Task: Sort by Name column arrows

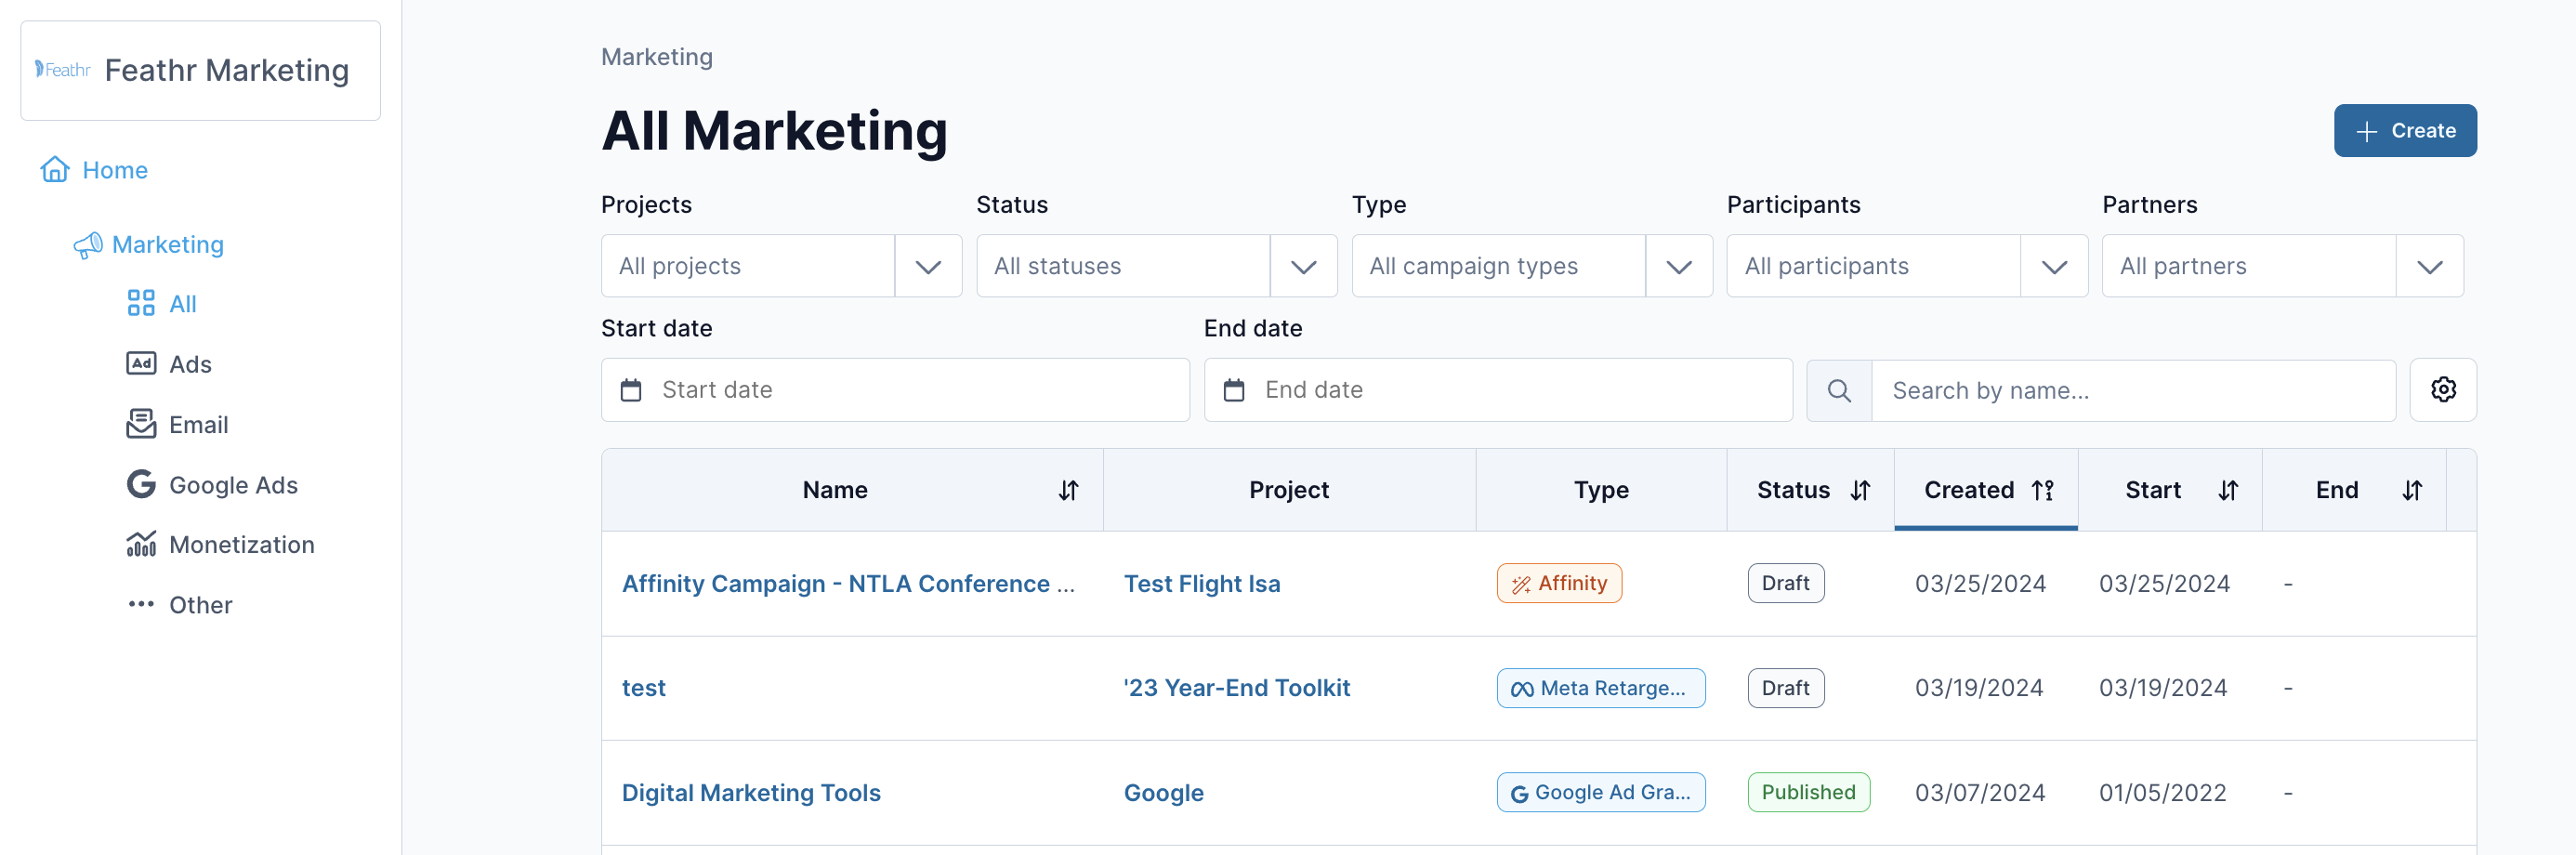Action: pos(1069,490)
